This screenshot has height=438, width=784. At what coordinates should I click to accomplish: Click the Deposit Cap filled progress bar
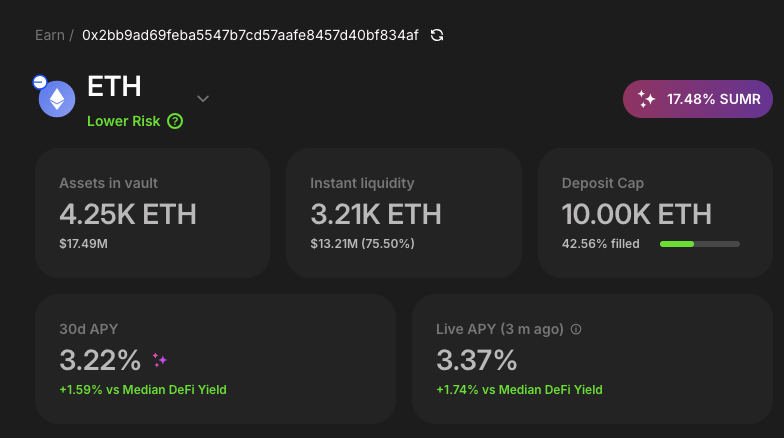(x=699, y=243)
